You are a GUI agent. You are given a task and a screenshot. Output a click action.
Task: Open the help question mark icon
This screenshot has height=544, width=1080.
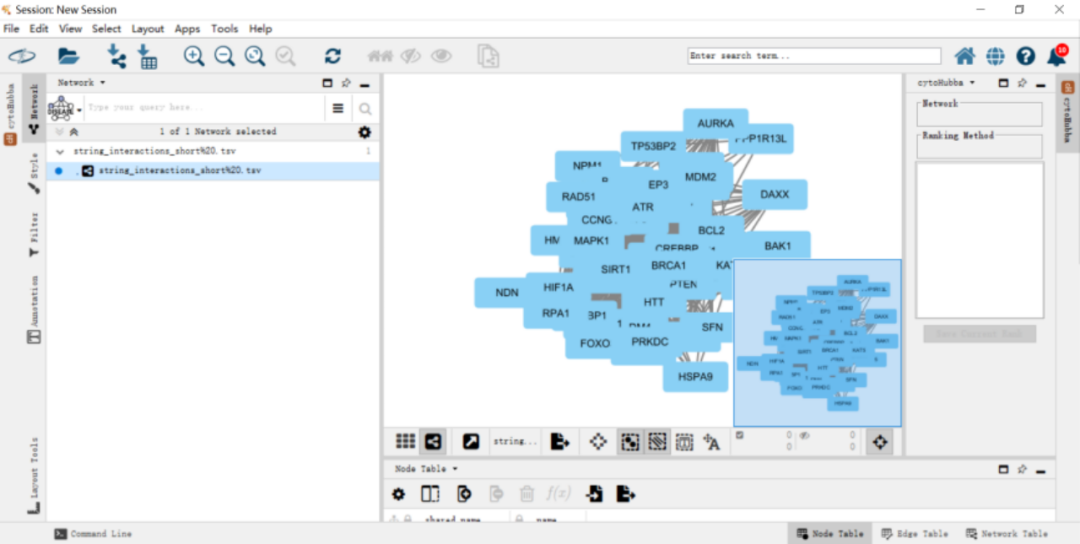[1026, 56]
